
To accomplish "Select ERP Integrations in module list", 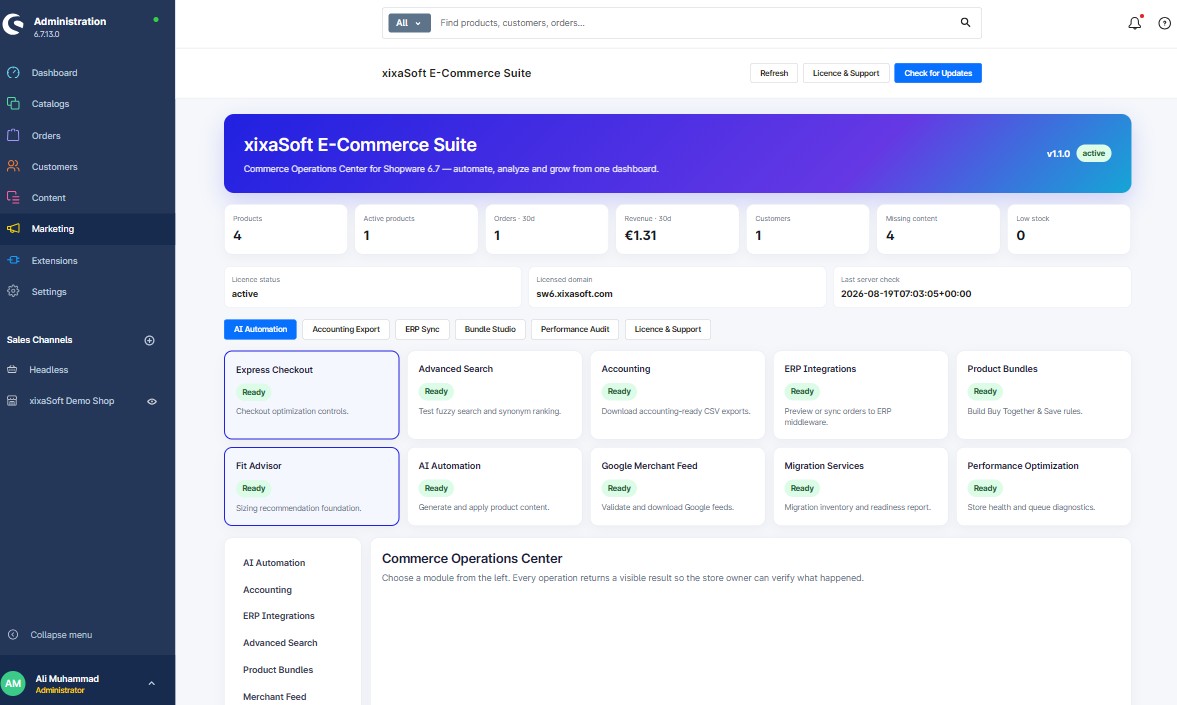I will click(x=278, y=616).
